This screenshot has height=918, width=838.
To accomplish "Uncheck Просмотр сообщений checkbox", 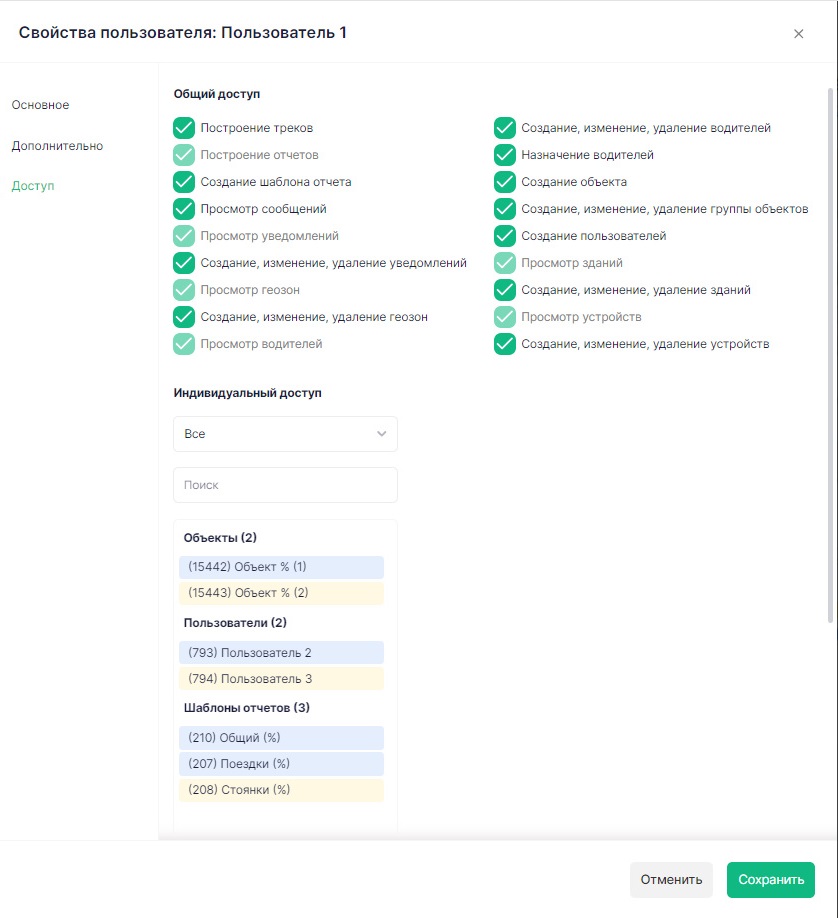I will pyautogui.click(x=184, y=208).
